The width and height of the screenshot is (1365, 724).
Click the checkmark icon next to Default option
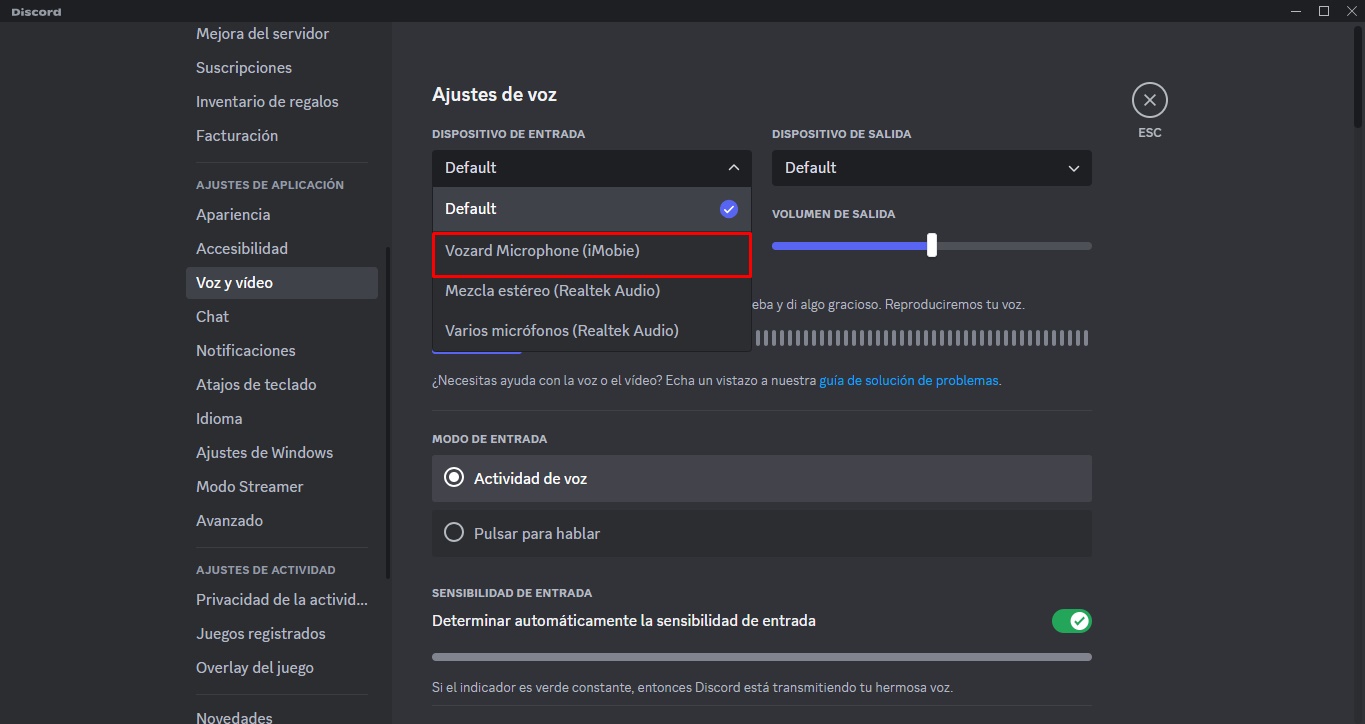point(729,209)
